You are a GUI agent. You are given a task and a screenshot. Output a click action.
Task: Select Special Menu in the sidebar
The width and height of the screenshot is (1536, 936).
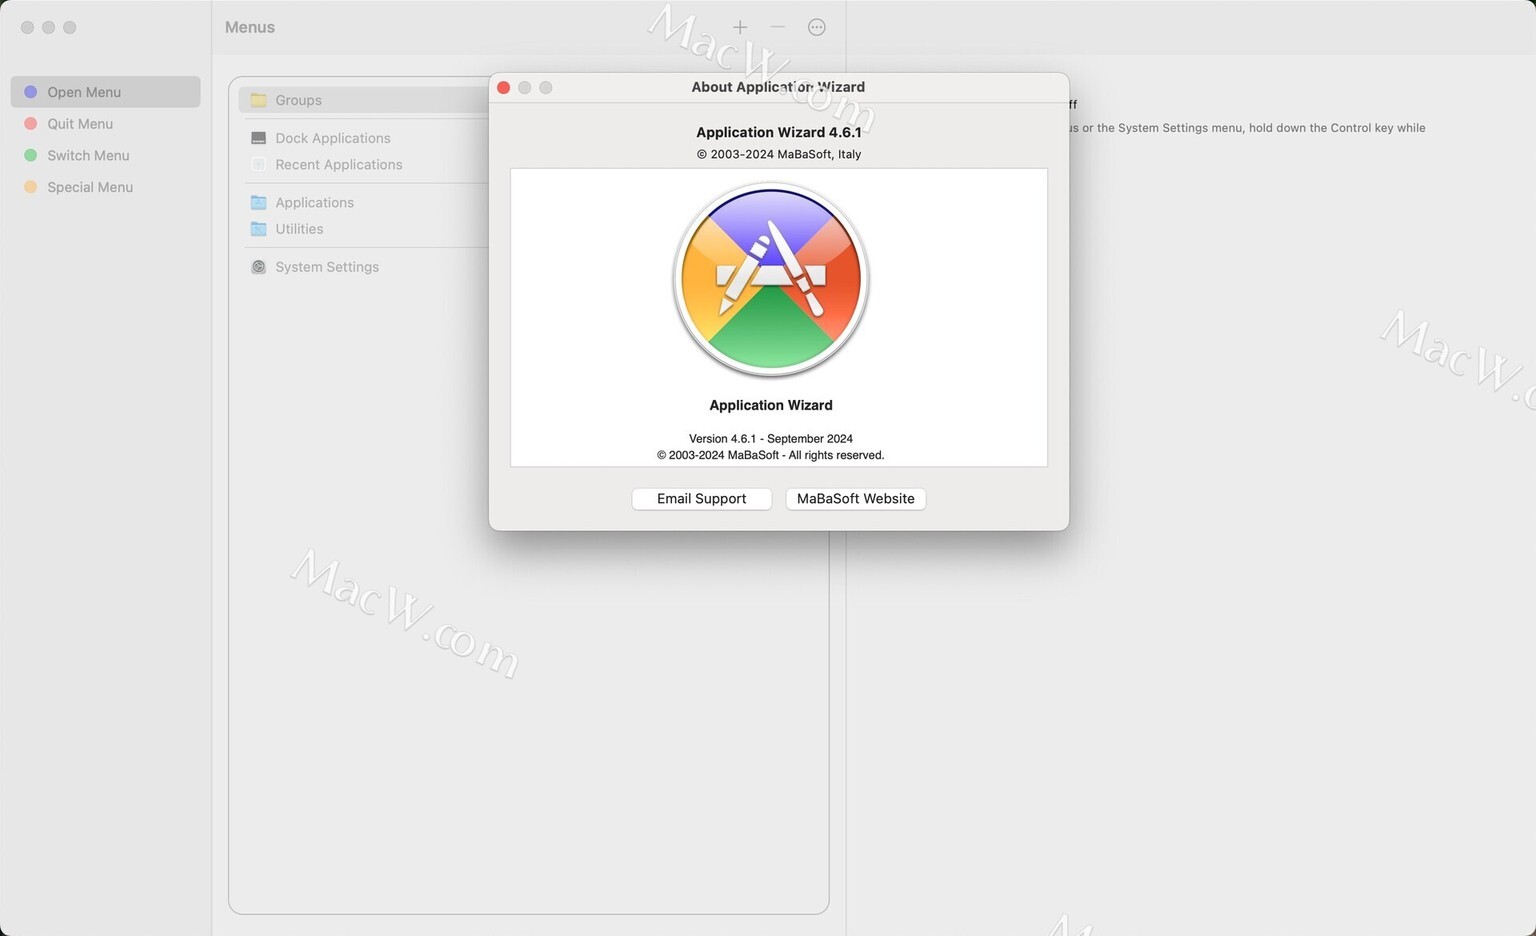point(105,187)
